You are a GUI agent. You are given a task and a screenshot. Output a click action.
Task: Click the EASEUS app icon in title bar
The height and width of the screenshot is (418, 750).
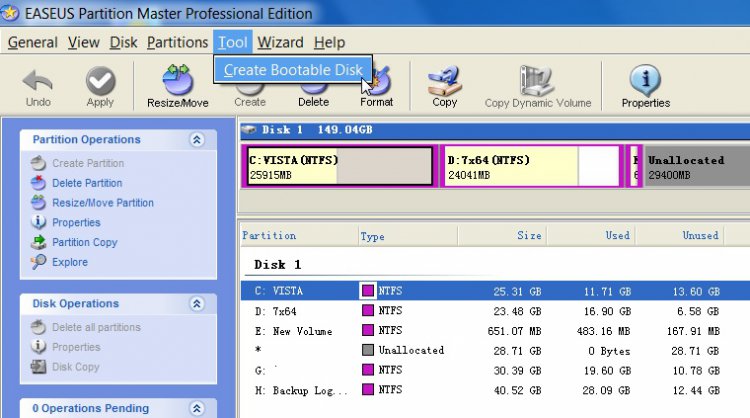[x=10, y=13]
